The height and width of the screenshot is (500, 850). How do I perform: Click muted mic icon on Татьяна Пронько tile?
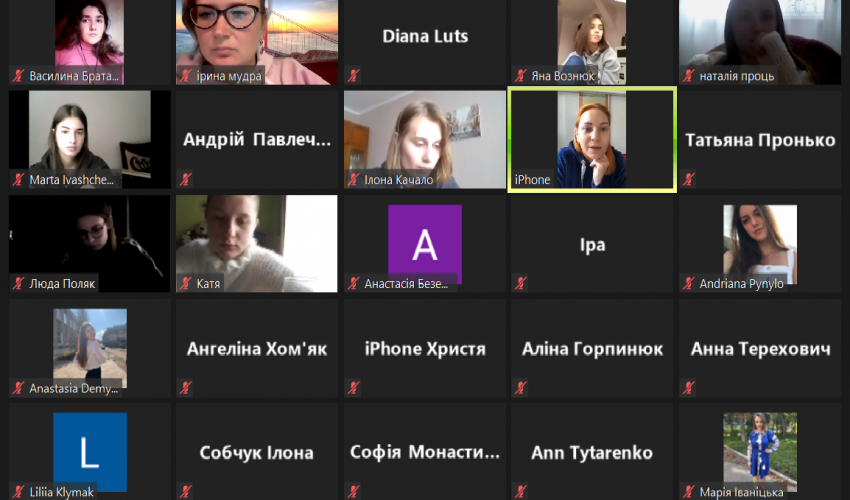pyautogui.click(x=688, y=180)
